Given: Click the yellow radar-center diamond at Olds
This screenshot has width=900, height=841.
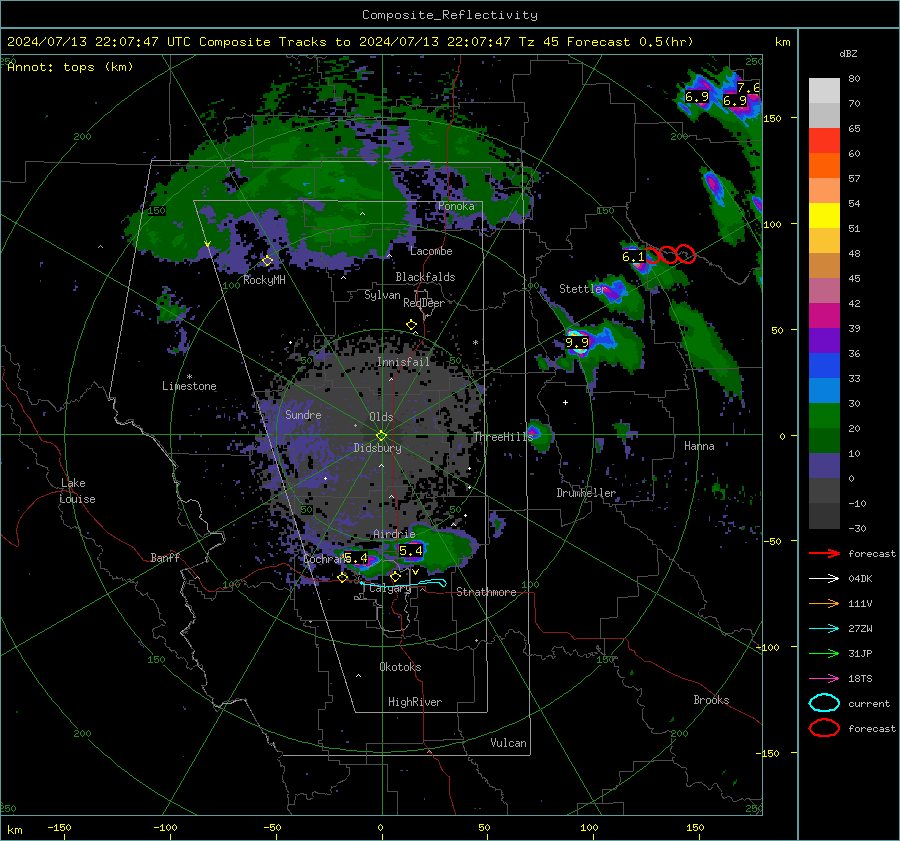Looking at the screenshot, I should [381, 435].
